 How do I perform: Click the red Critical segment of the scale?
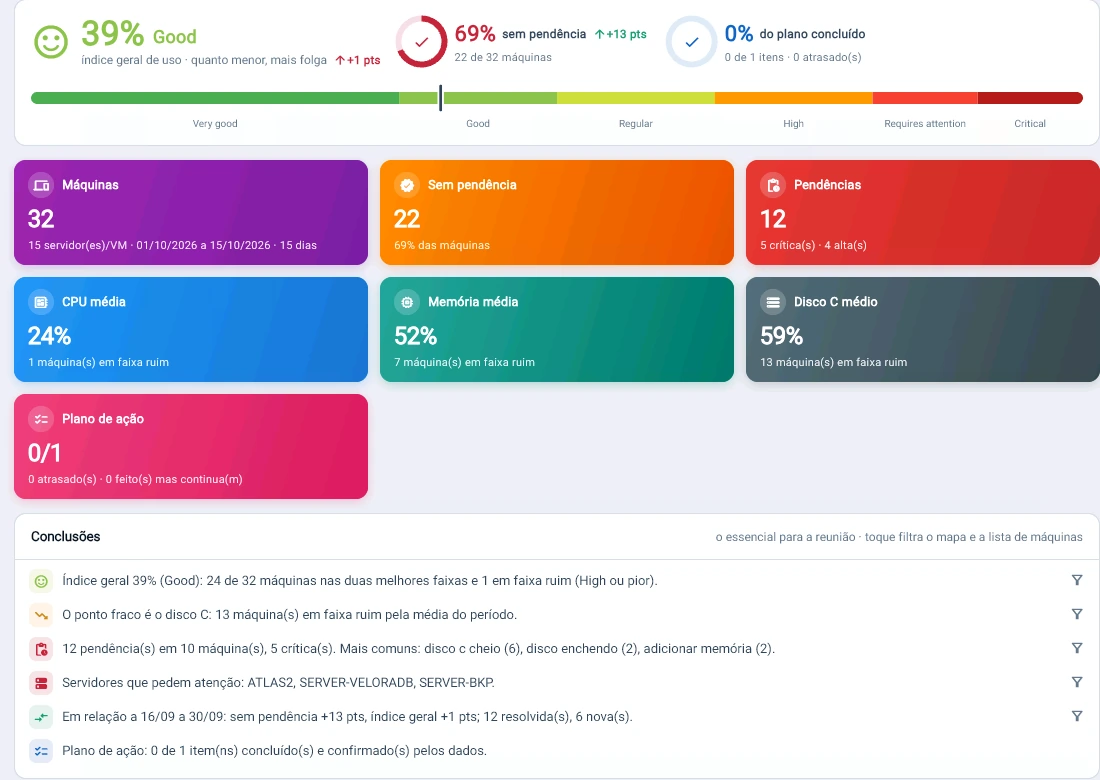(1031, 98)
